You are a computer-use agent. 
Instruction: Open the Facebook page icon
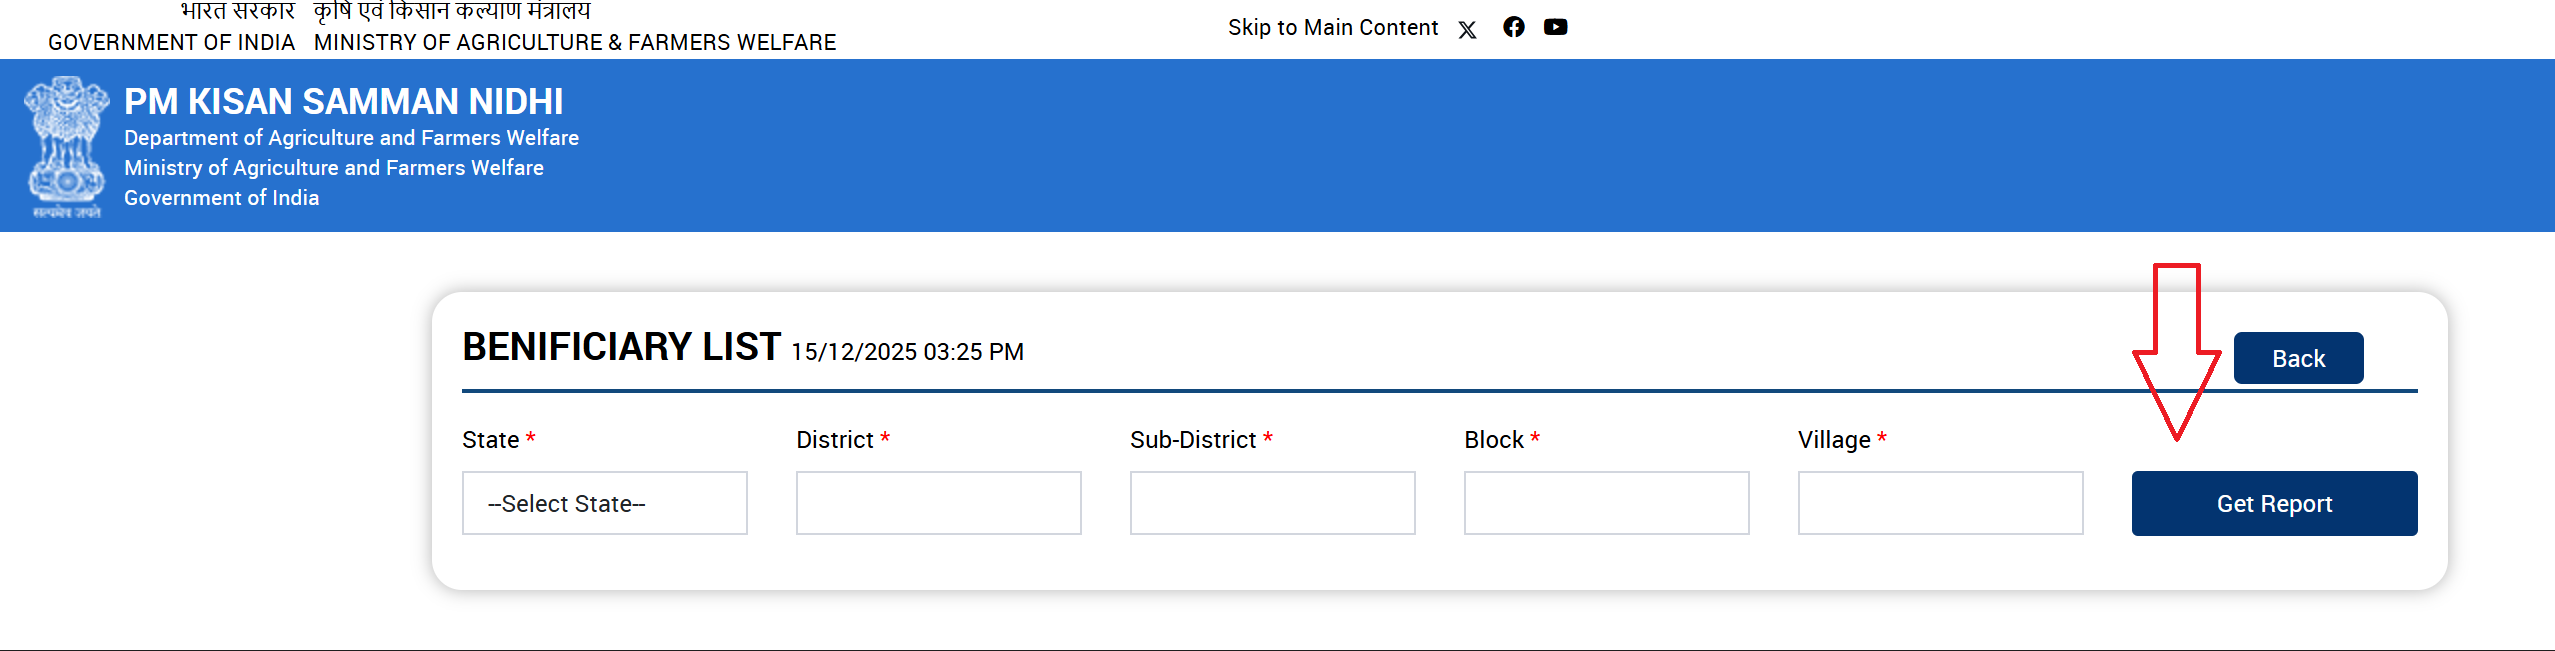click(1514, 27)
